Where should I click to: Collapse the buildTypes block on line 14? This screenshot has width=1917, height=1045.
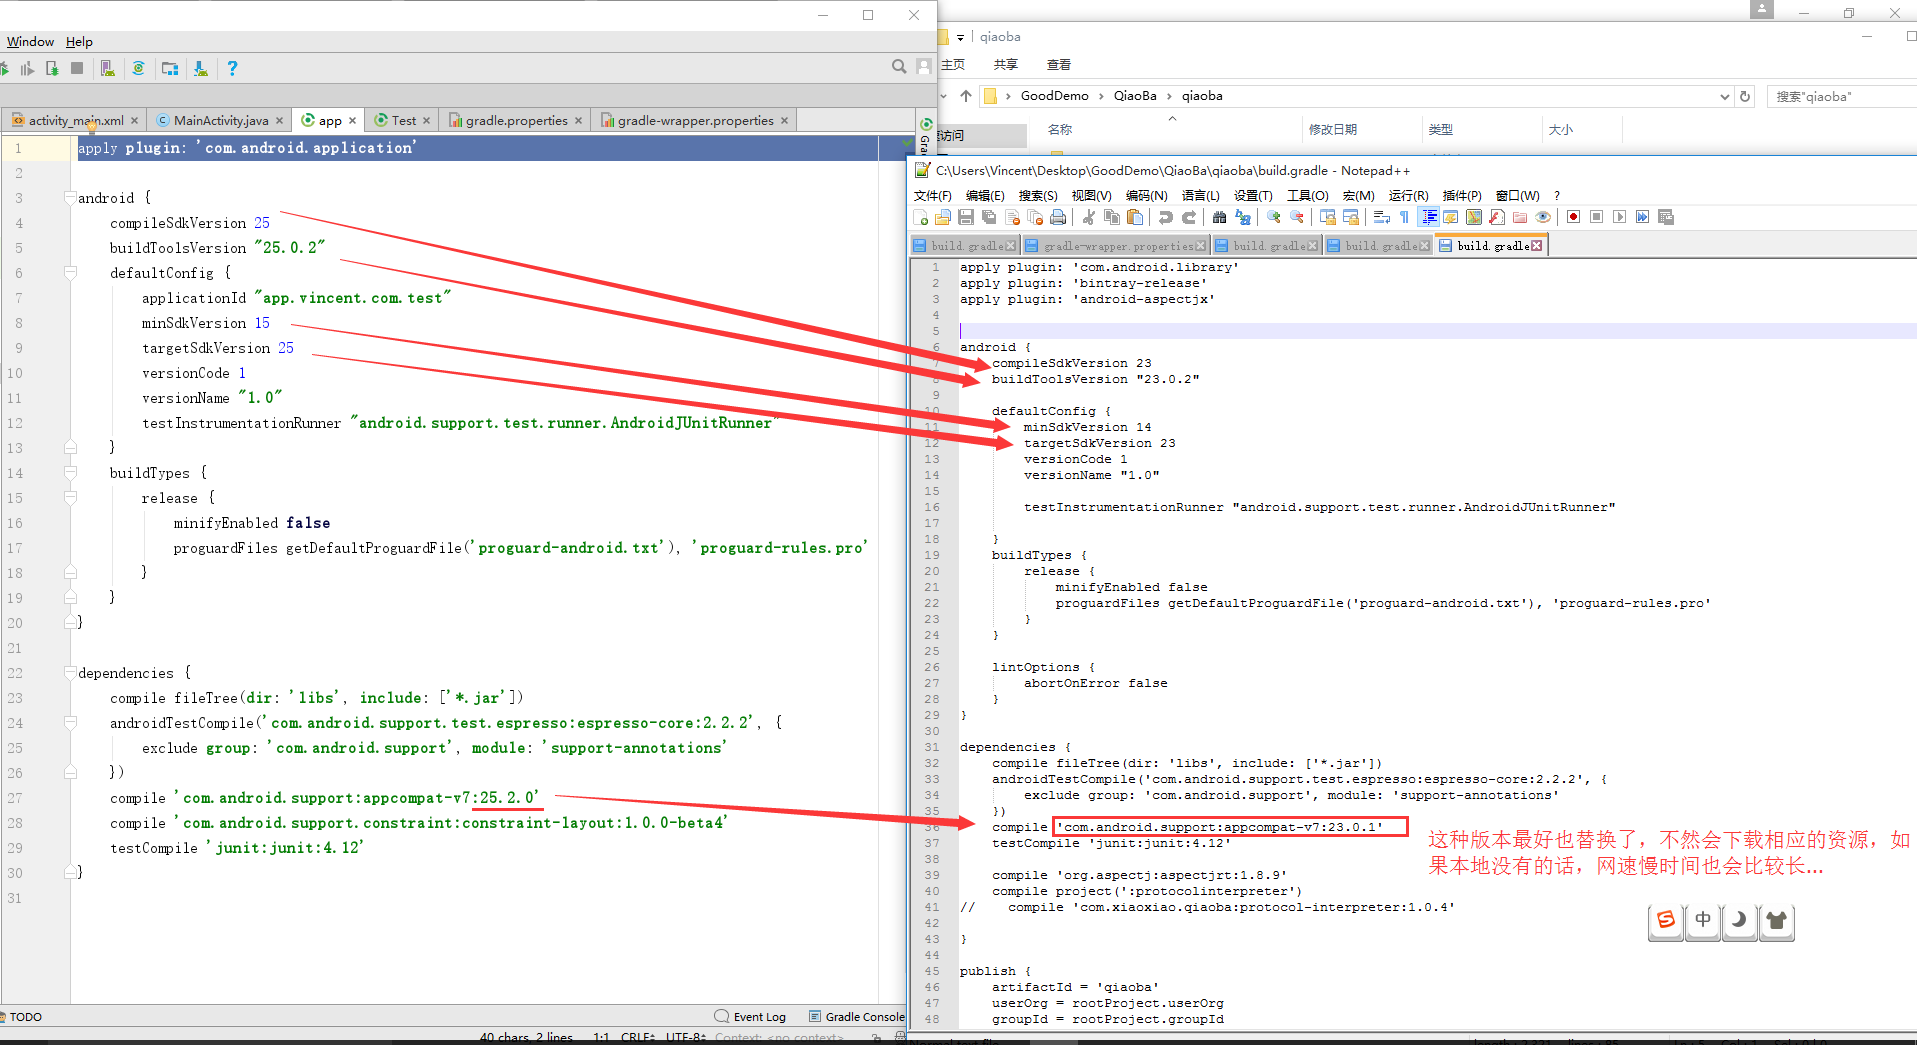(70, 472)
